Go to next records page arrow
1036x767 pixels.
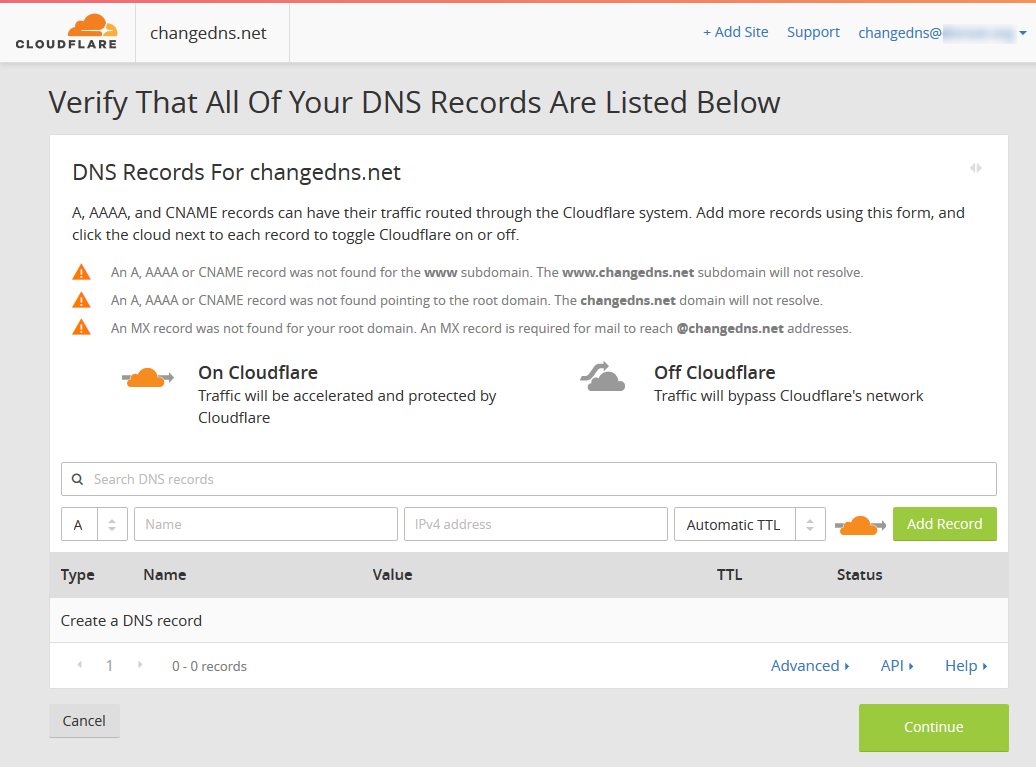[139, 665]
